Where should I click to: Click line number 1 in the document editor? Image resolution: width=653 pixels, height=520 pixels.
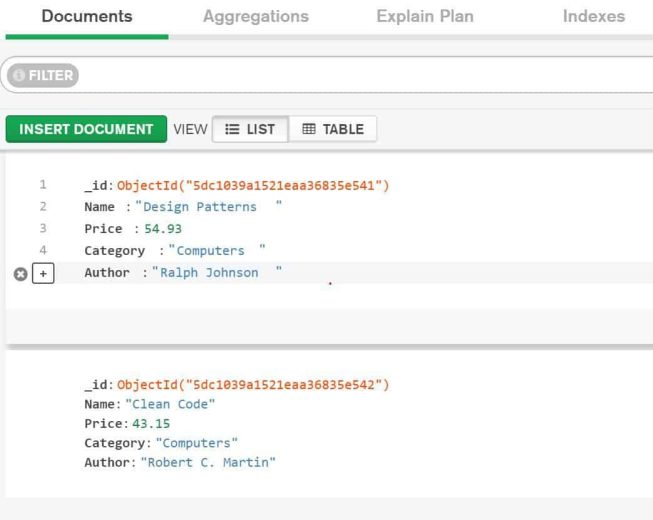tap(43, 184)
